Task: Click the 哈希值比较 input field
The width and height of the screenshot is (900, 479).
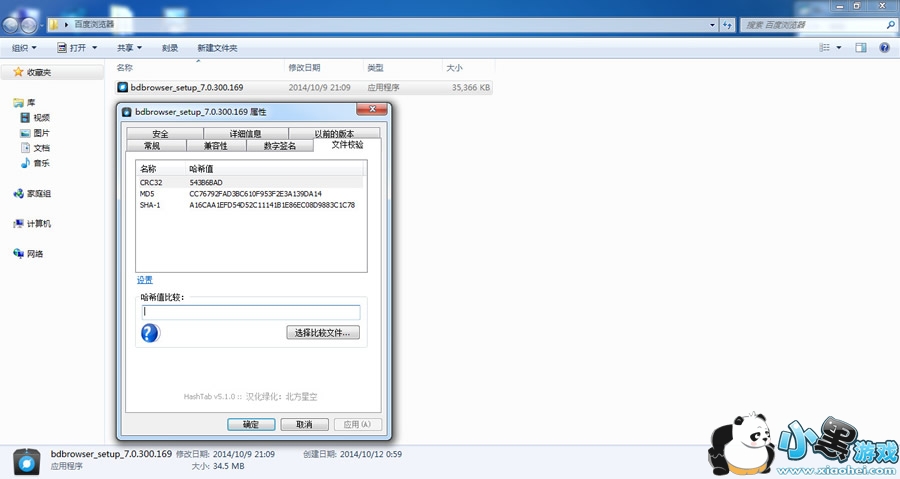Action: click(251, 312)
